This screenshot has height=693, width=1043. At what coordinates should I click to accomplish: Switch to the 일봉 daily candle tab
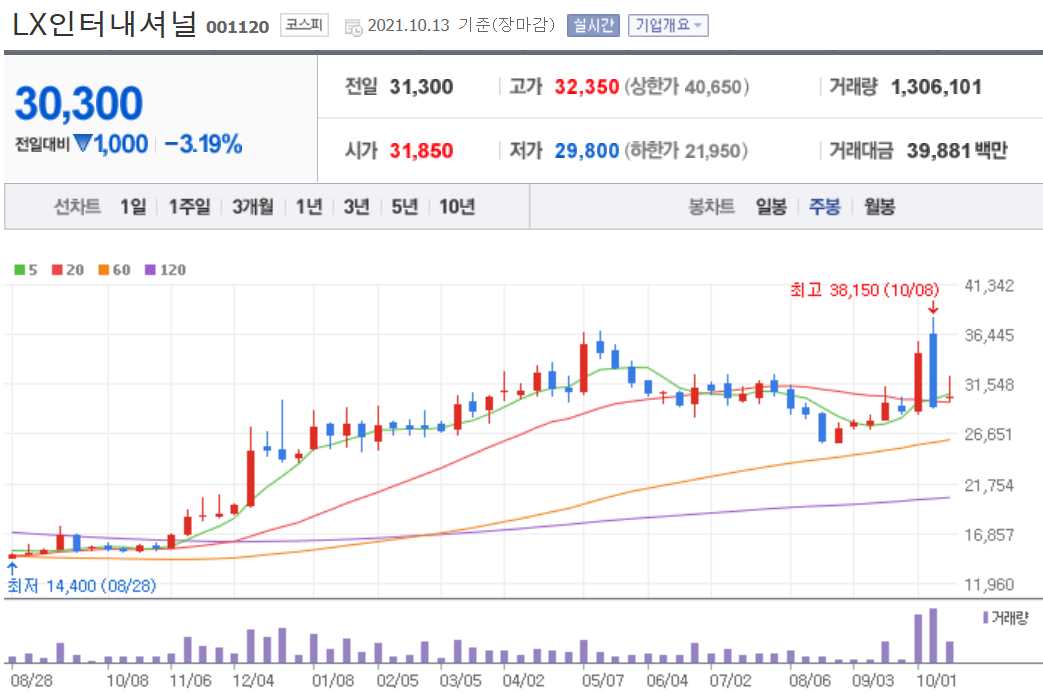tap(769, 207)
